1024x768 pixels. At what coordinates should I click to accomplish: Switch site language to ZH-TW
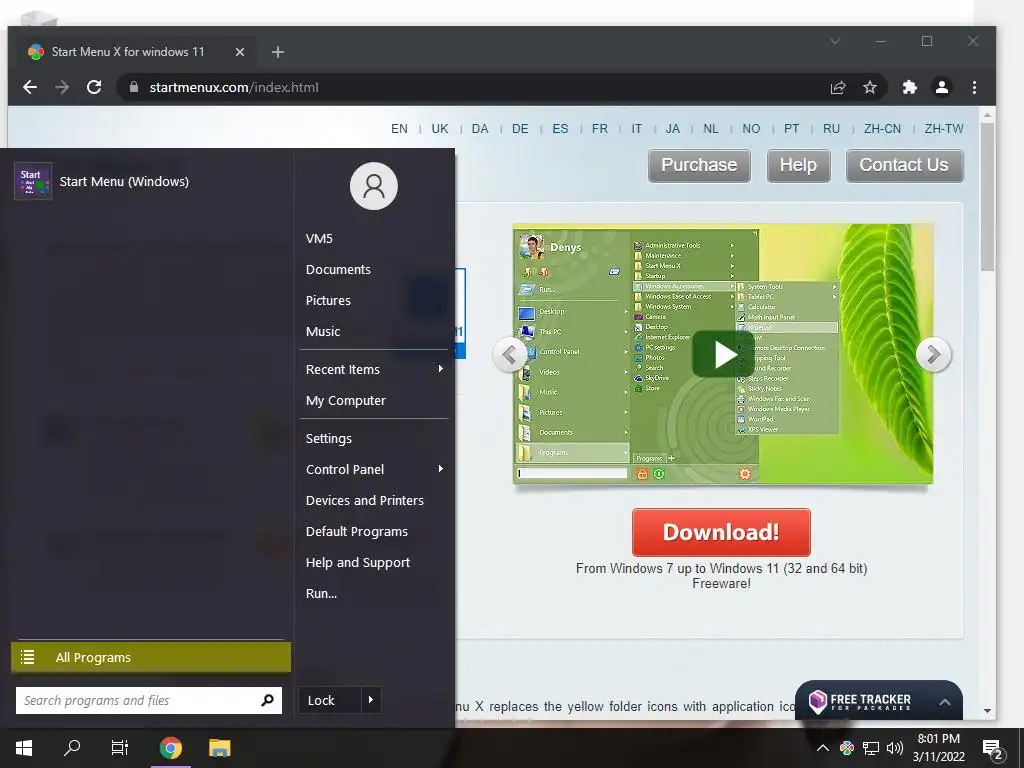coord(944,129)
